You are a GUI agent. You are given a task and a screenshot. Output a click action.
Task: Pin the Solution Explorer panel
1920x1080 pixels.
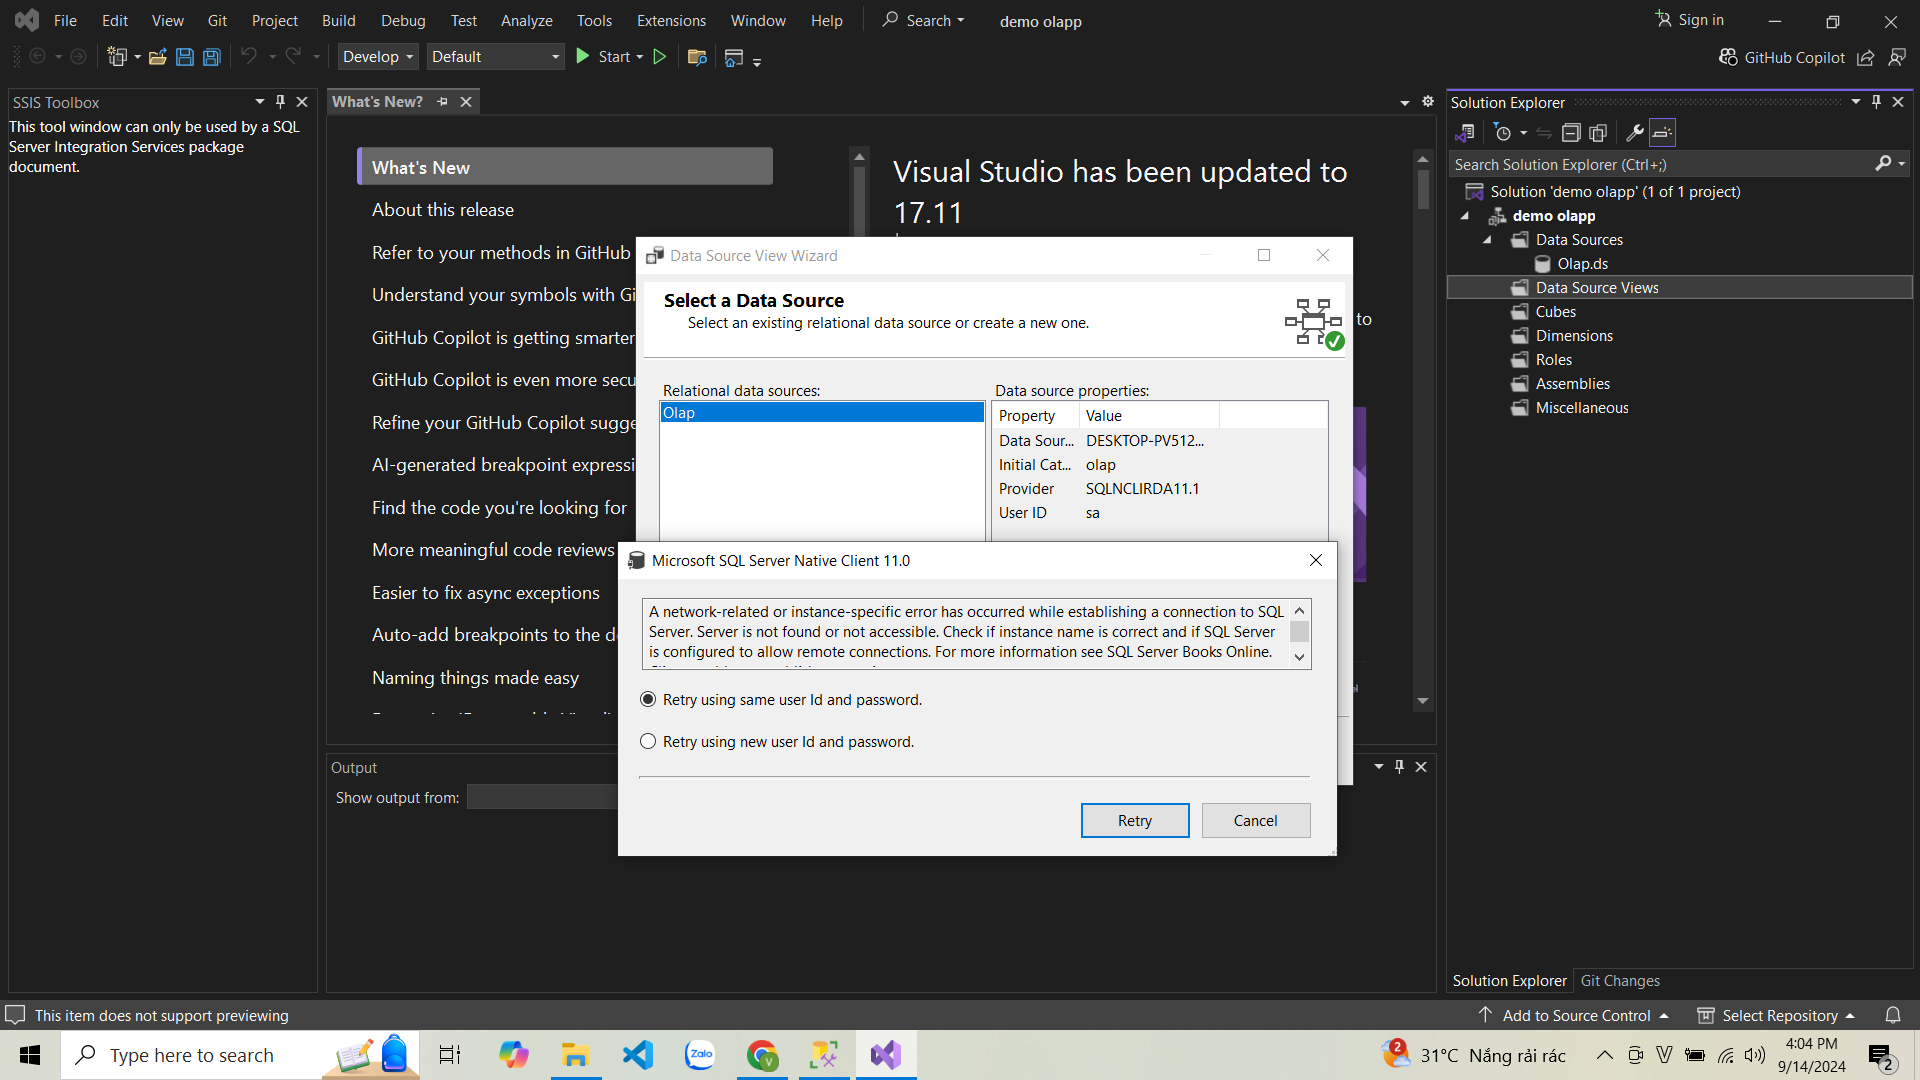[1876, 102]
